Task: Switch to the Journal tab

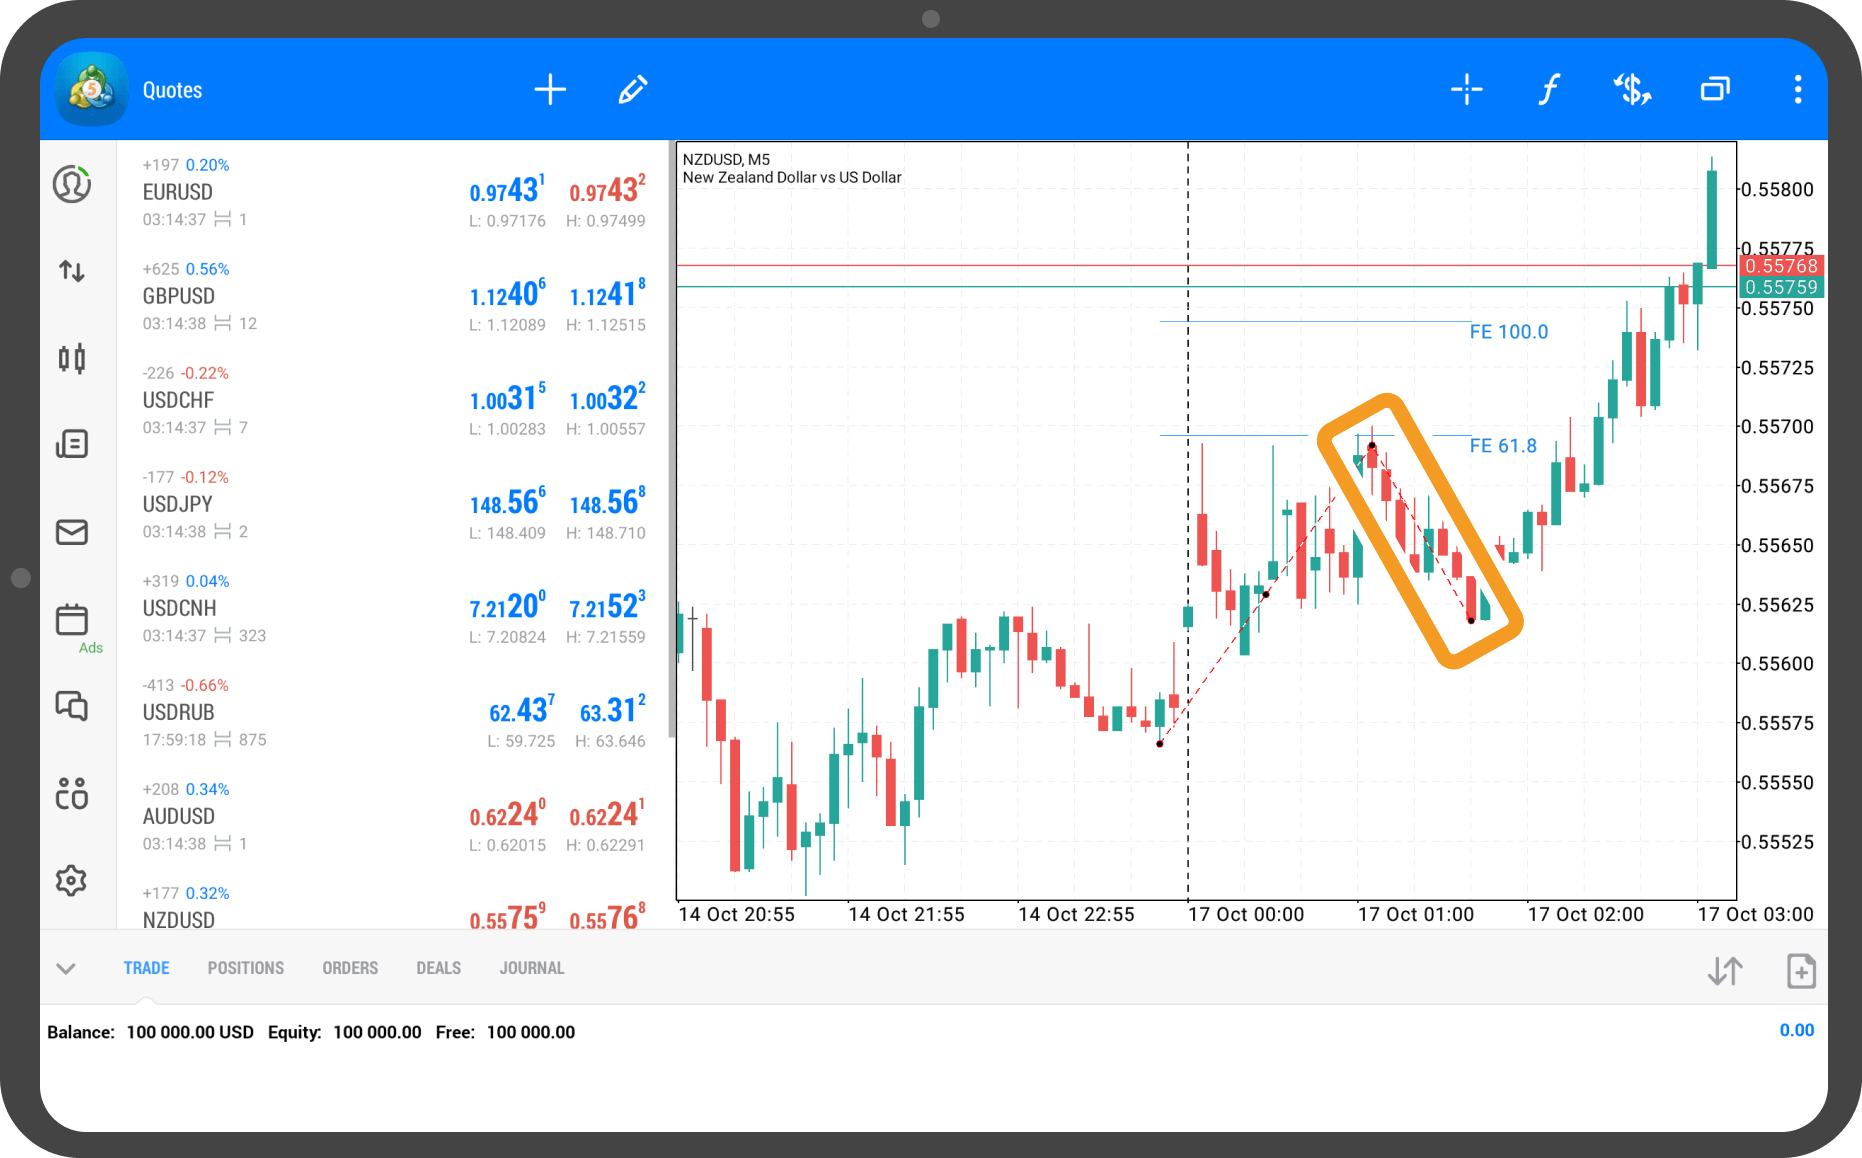Action: 531,968
